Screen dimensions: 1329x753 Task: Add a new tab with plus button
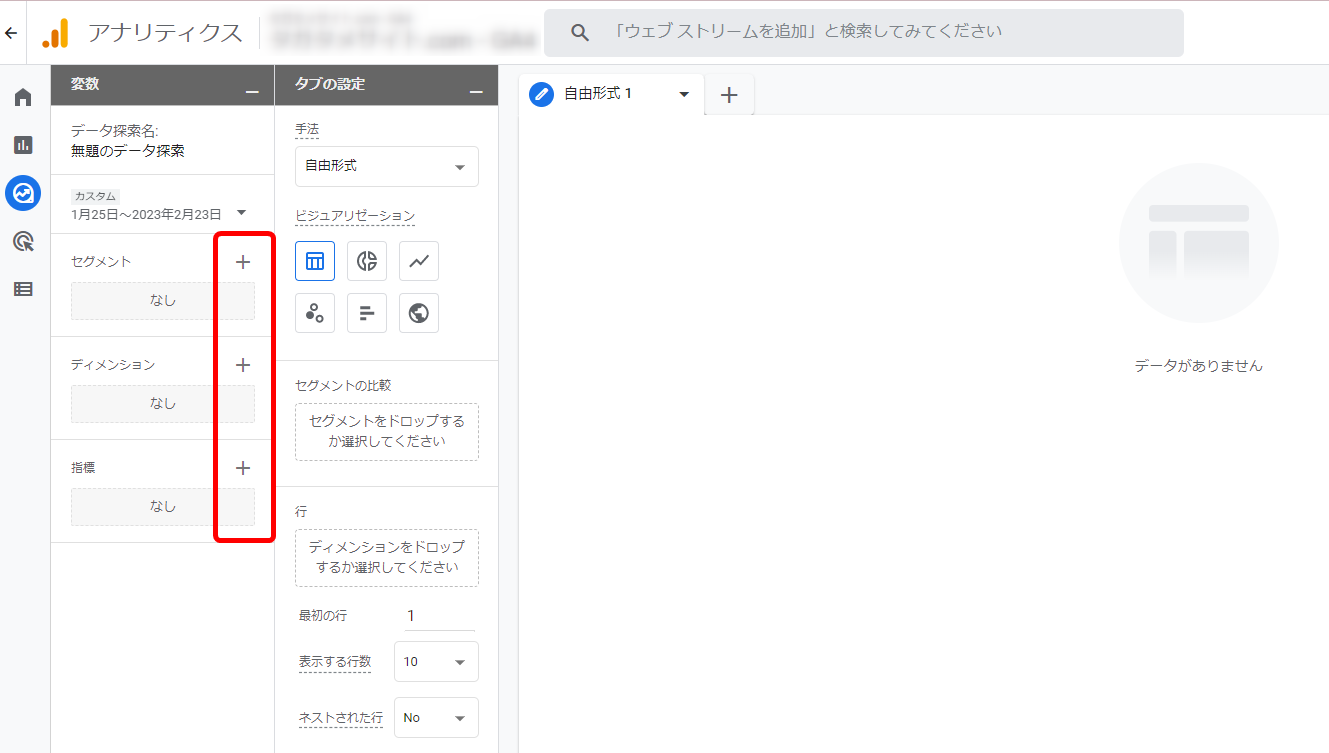729,95
